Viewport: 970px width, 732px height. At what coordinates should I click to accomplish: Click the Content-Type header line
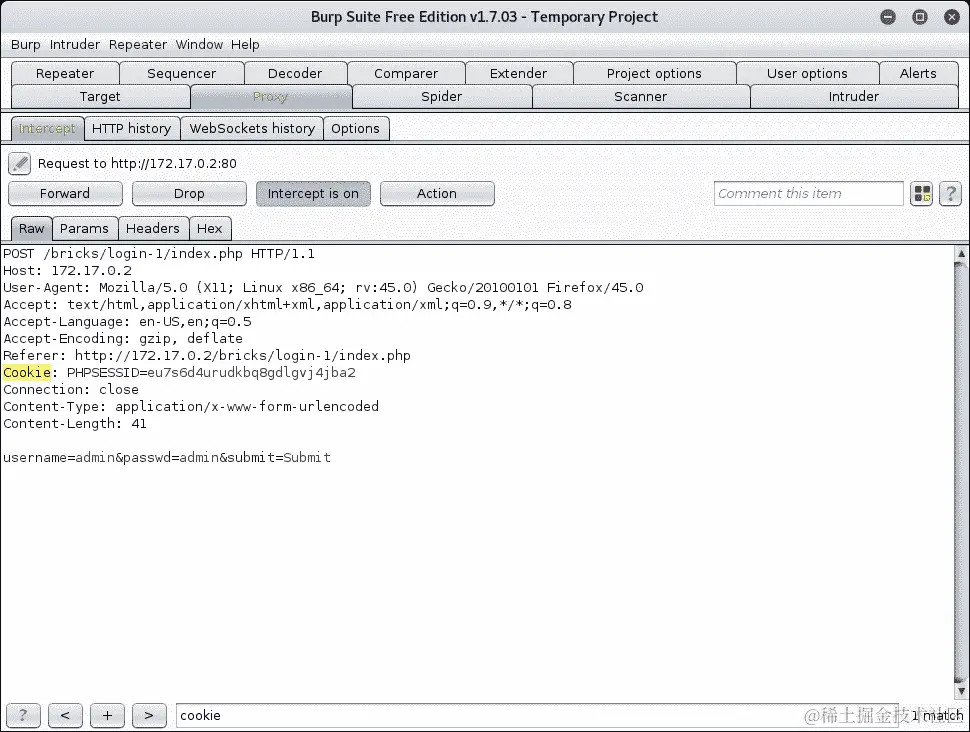(x=191, y=407)
